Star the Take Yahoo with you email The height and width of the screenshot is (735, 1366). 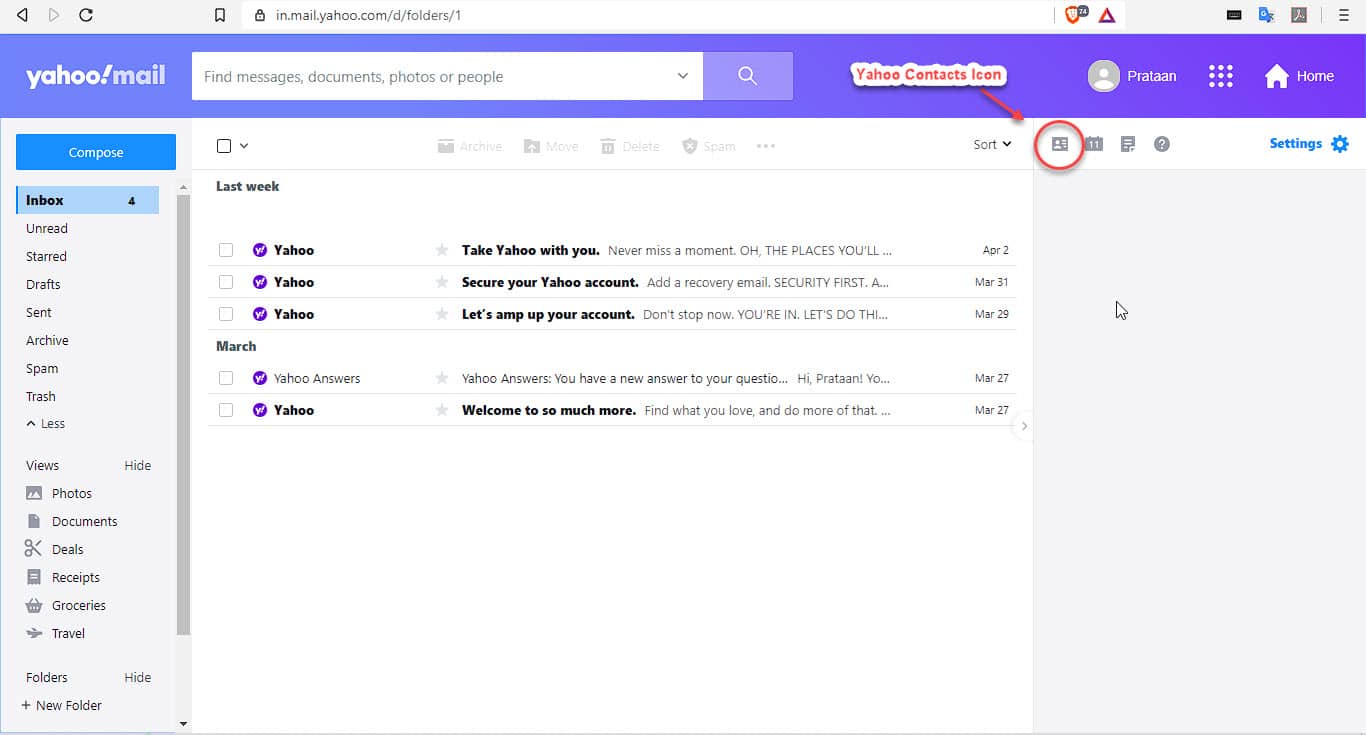coord(442,250)
